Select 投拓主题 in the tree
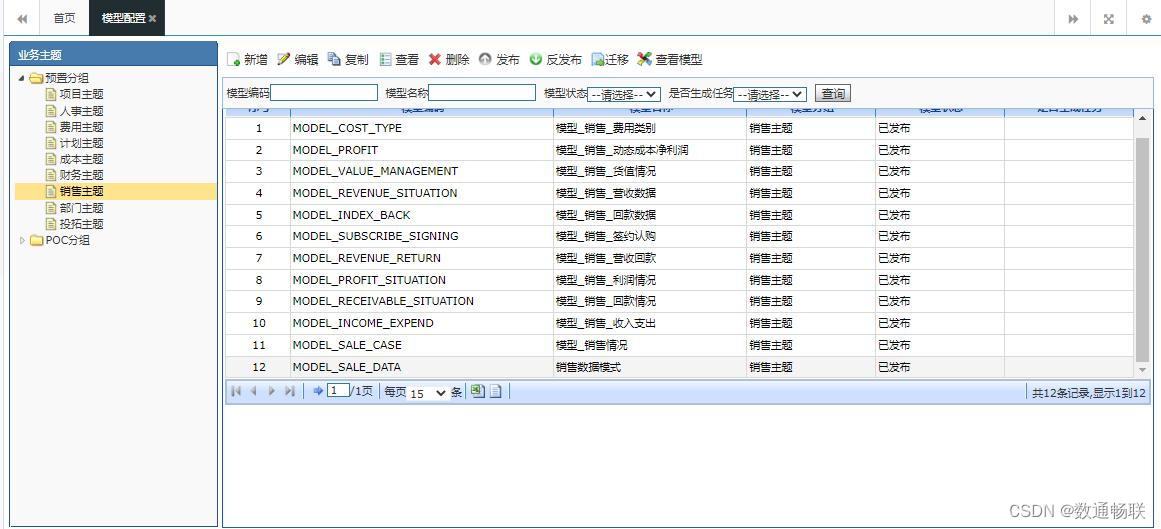 pyautogui.click(x=81, y=224)
